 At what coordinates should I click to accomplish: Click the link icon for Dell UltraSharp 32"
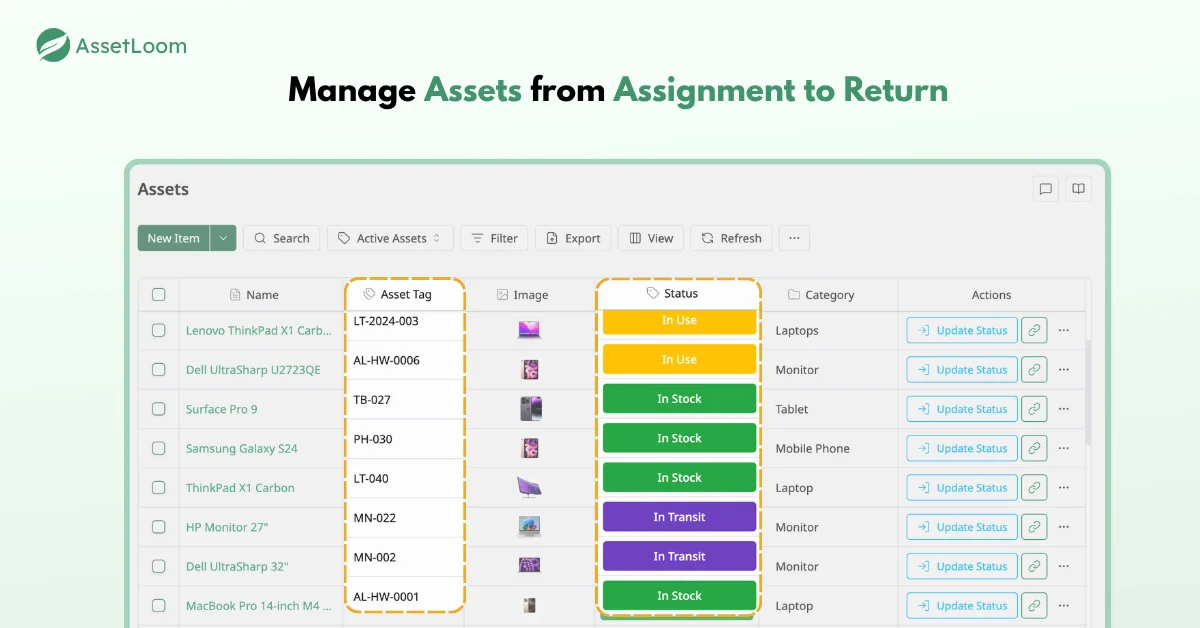pyautogui.click(x=1034, y=566)
